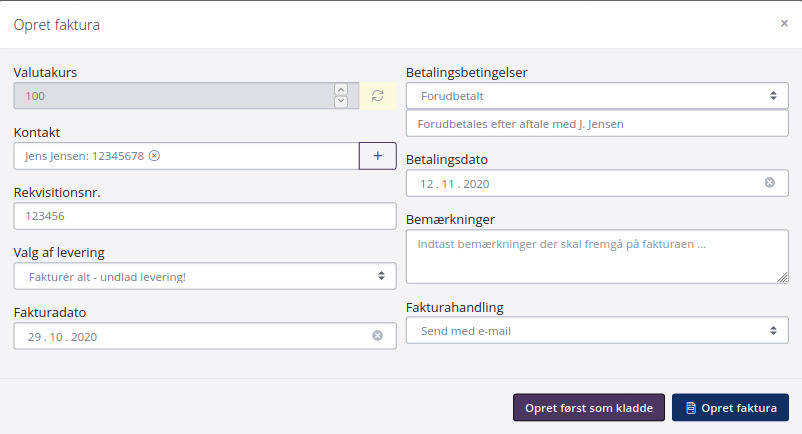Increase Valutakurs with up arrow
This screenshot has height=434, width=802.
click(341, 90)
